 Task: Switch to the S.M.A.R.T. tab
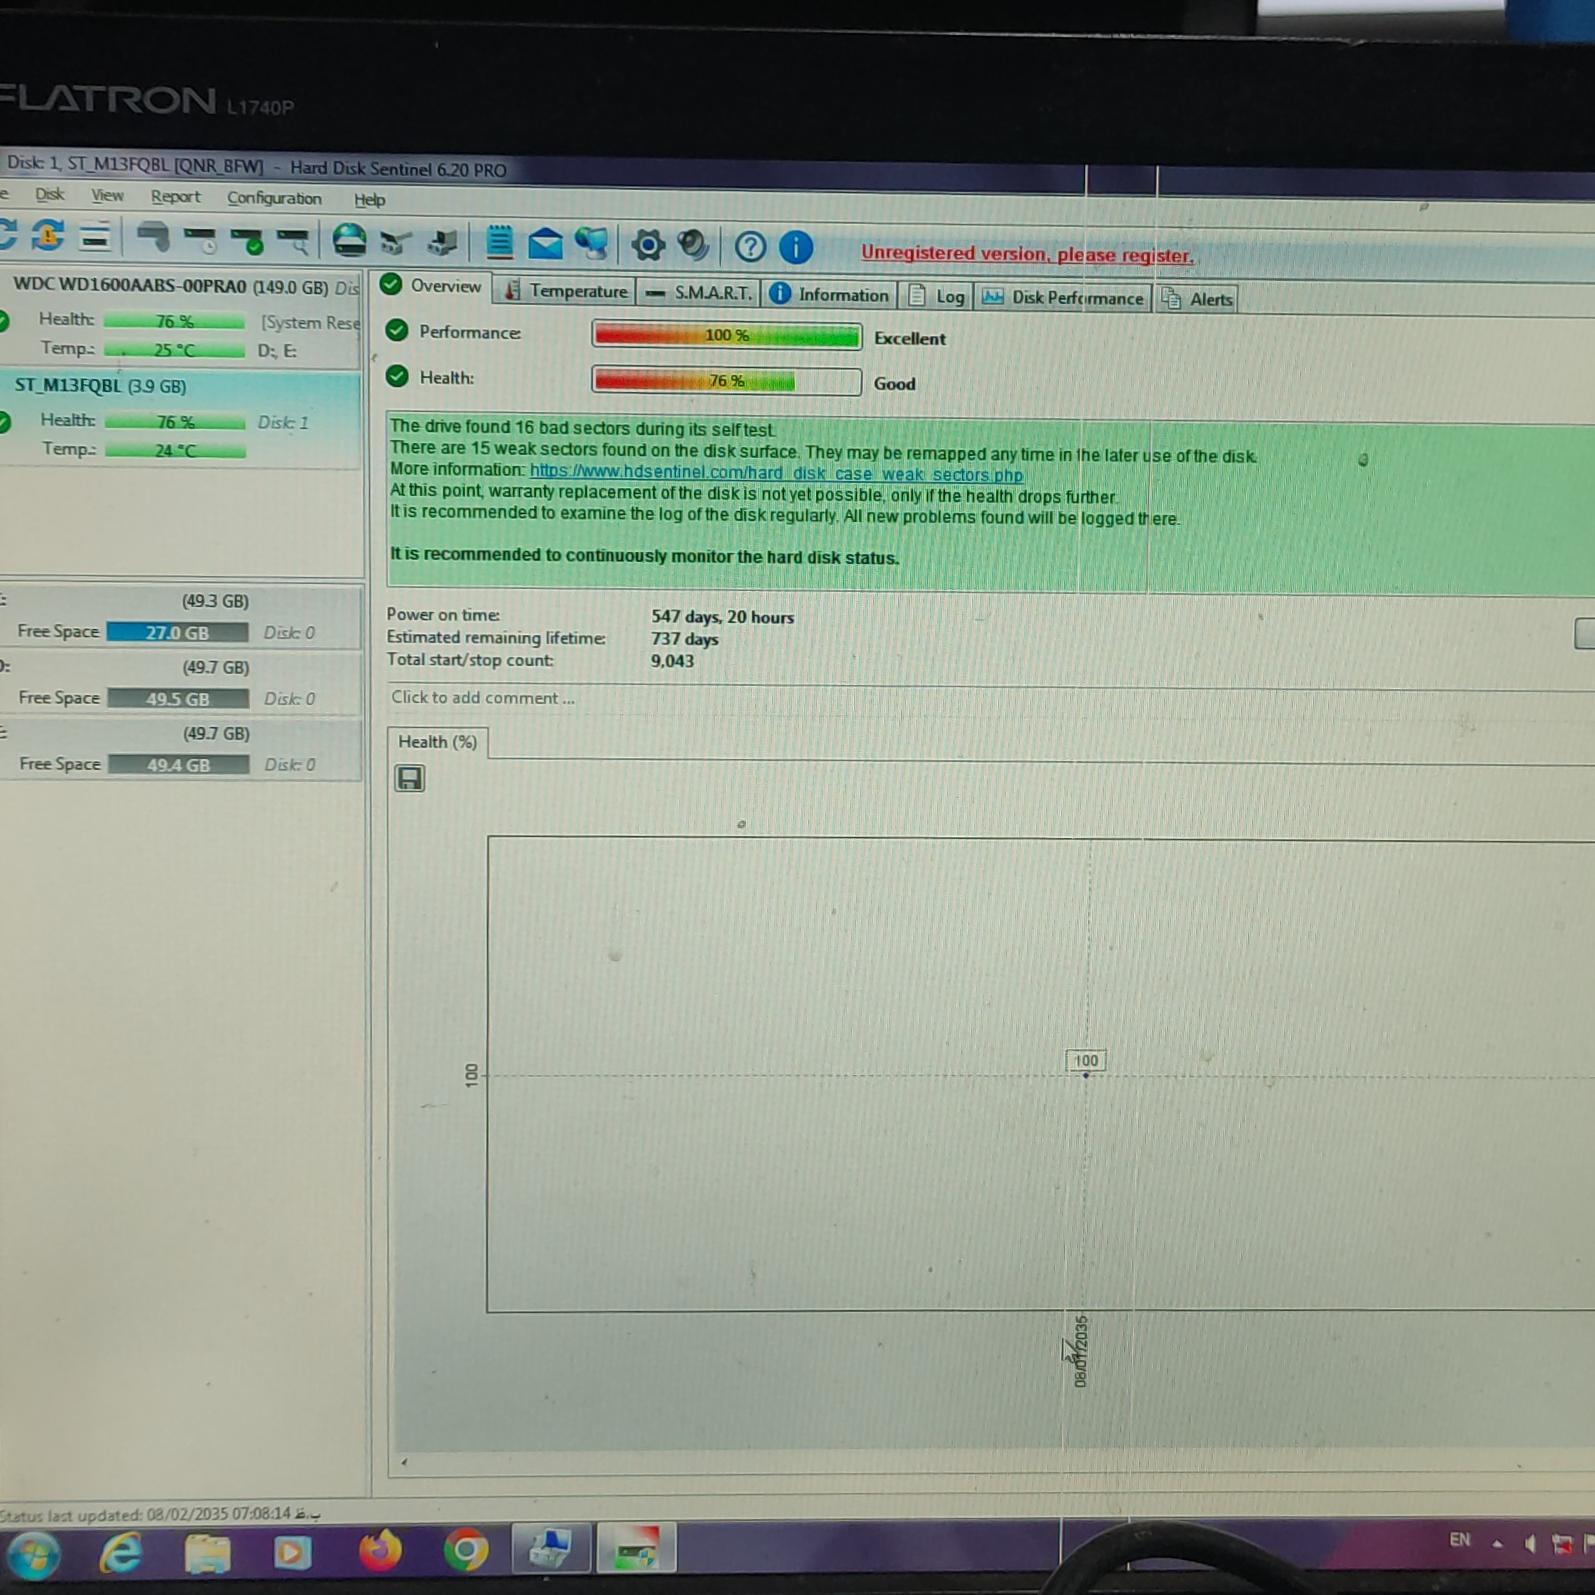(x=700, y=293)
